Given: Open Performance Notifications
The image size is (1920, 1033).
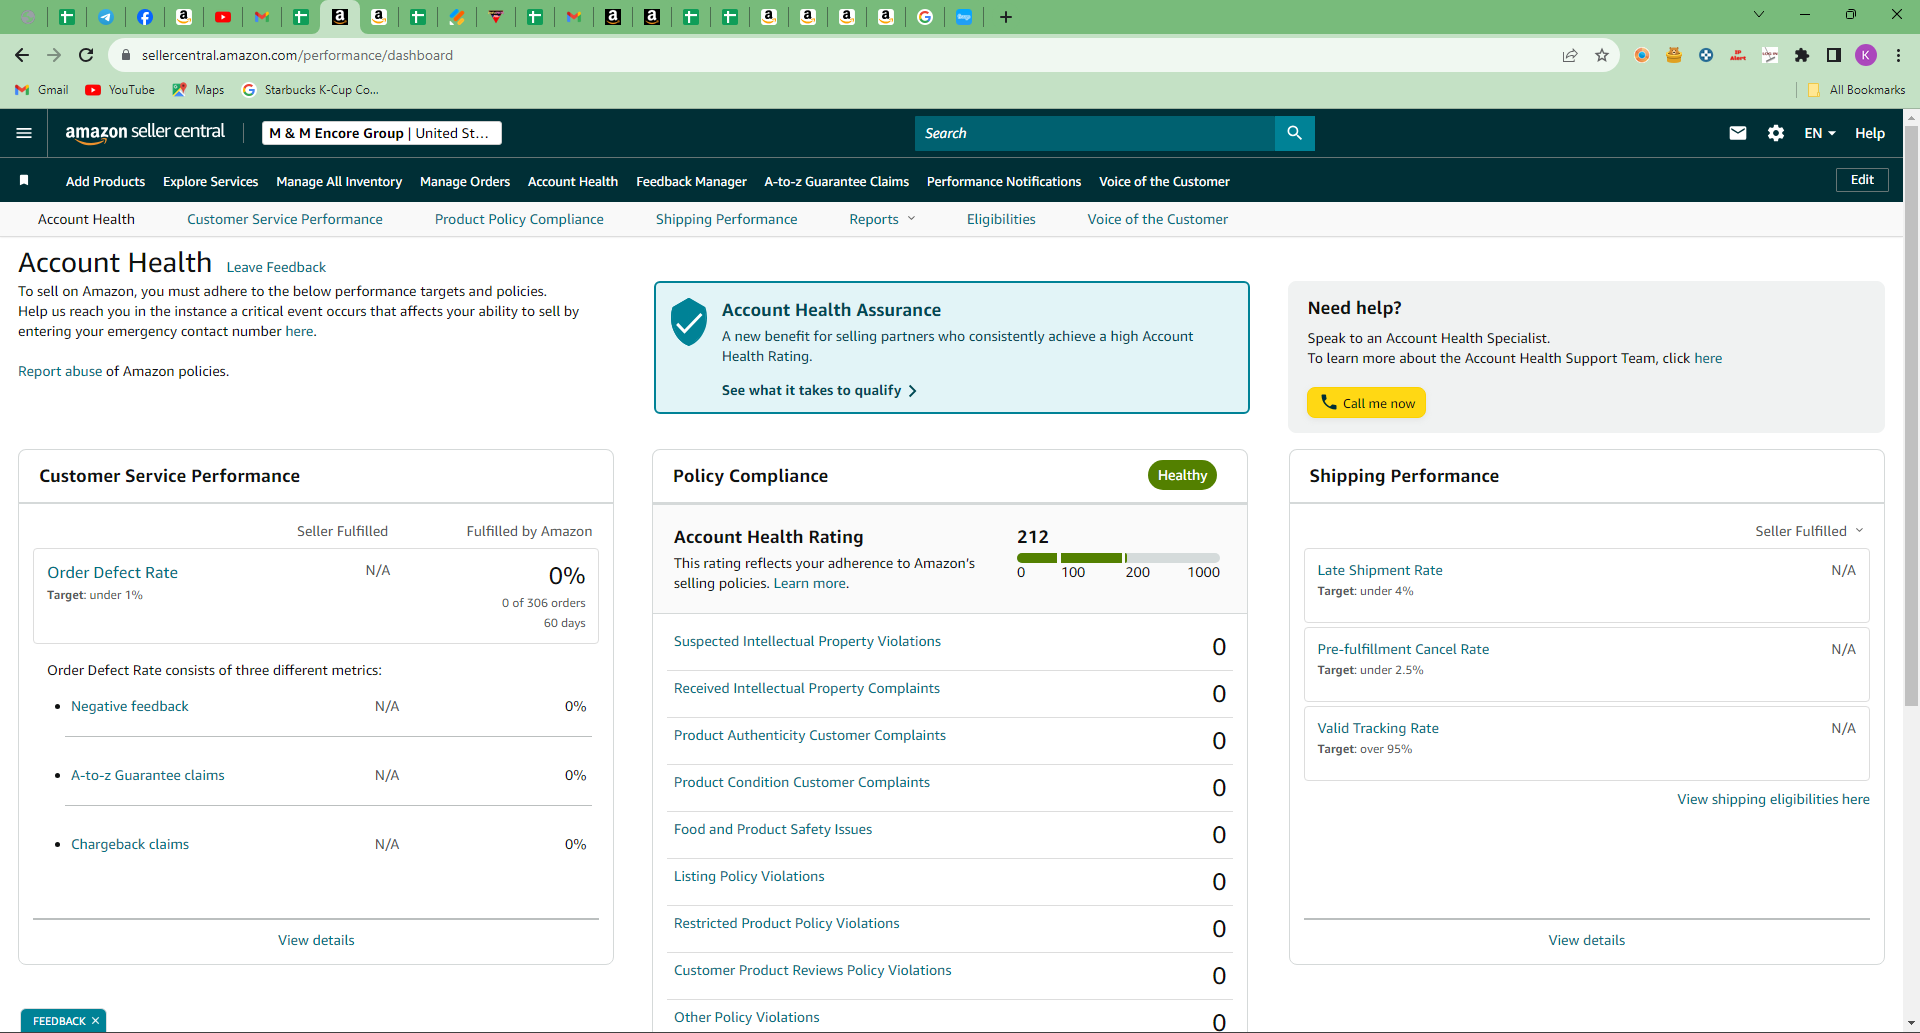Looking at the screenshot, I should tap(1004, 181).
